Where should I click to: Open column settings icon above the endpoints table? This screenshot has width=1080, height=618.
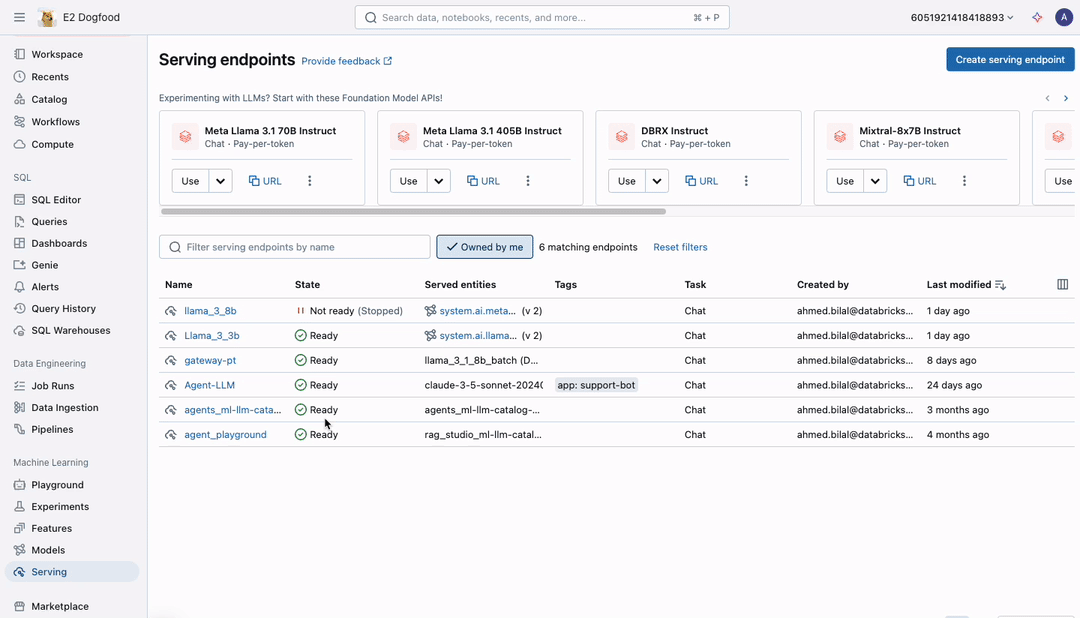coord(1062,284)
